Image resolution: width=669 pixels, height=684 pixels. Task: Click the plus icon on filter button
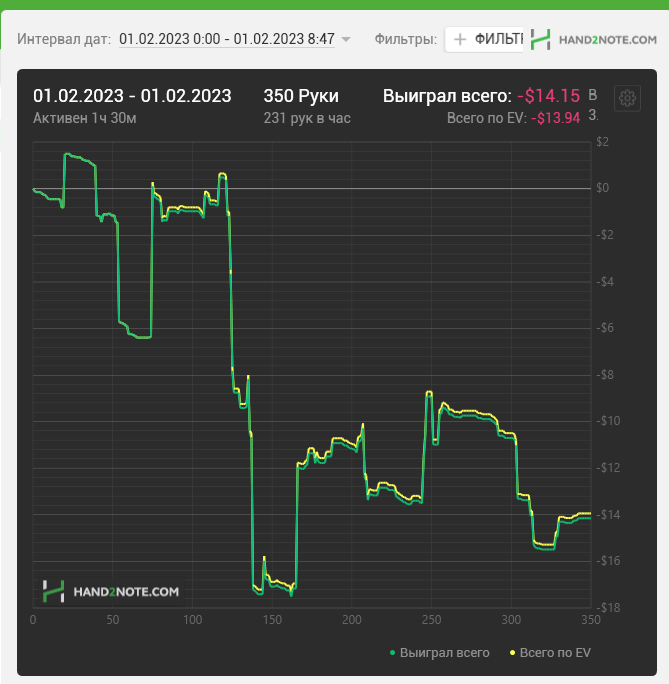[460, 40]
